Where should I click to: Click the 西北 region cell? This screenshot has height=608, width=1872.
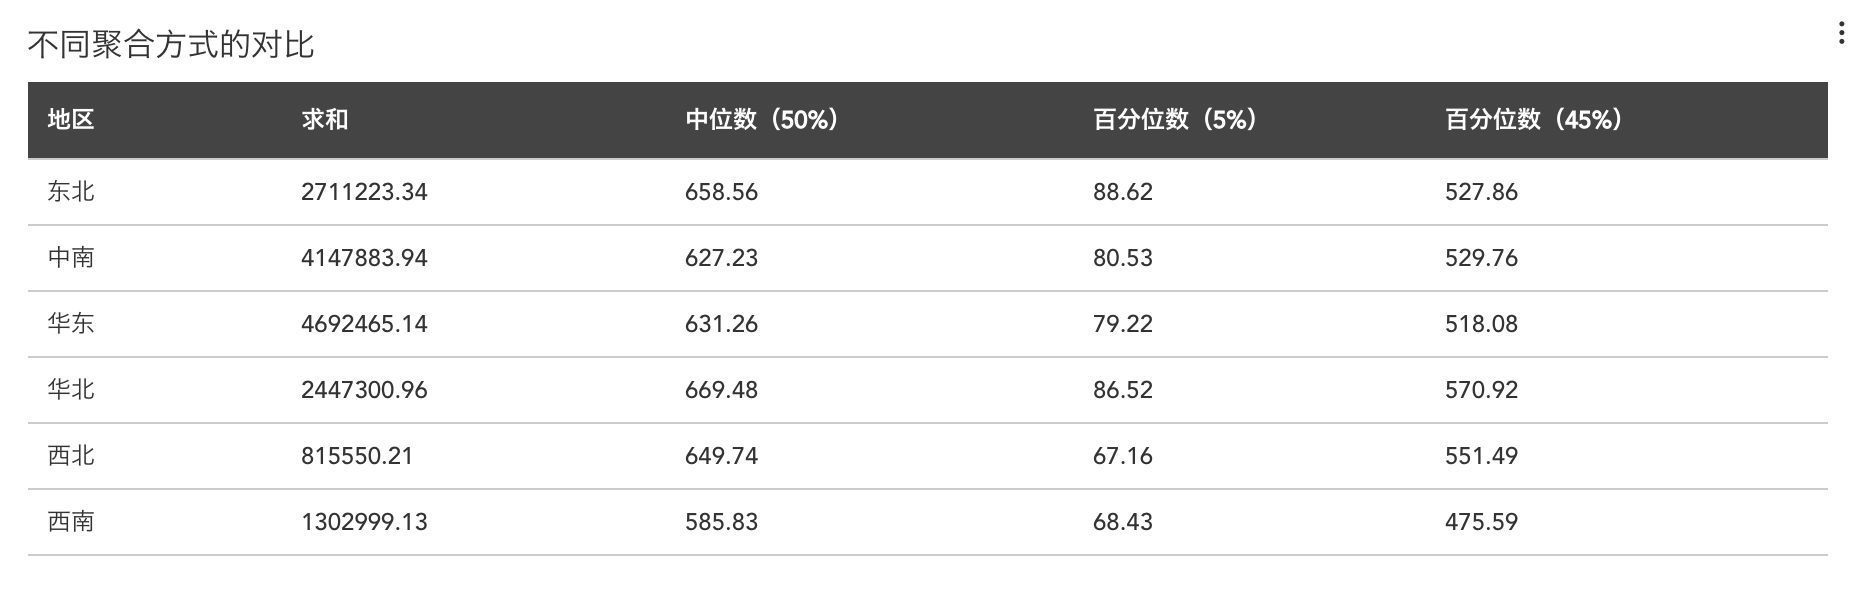pos(71,456)
